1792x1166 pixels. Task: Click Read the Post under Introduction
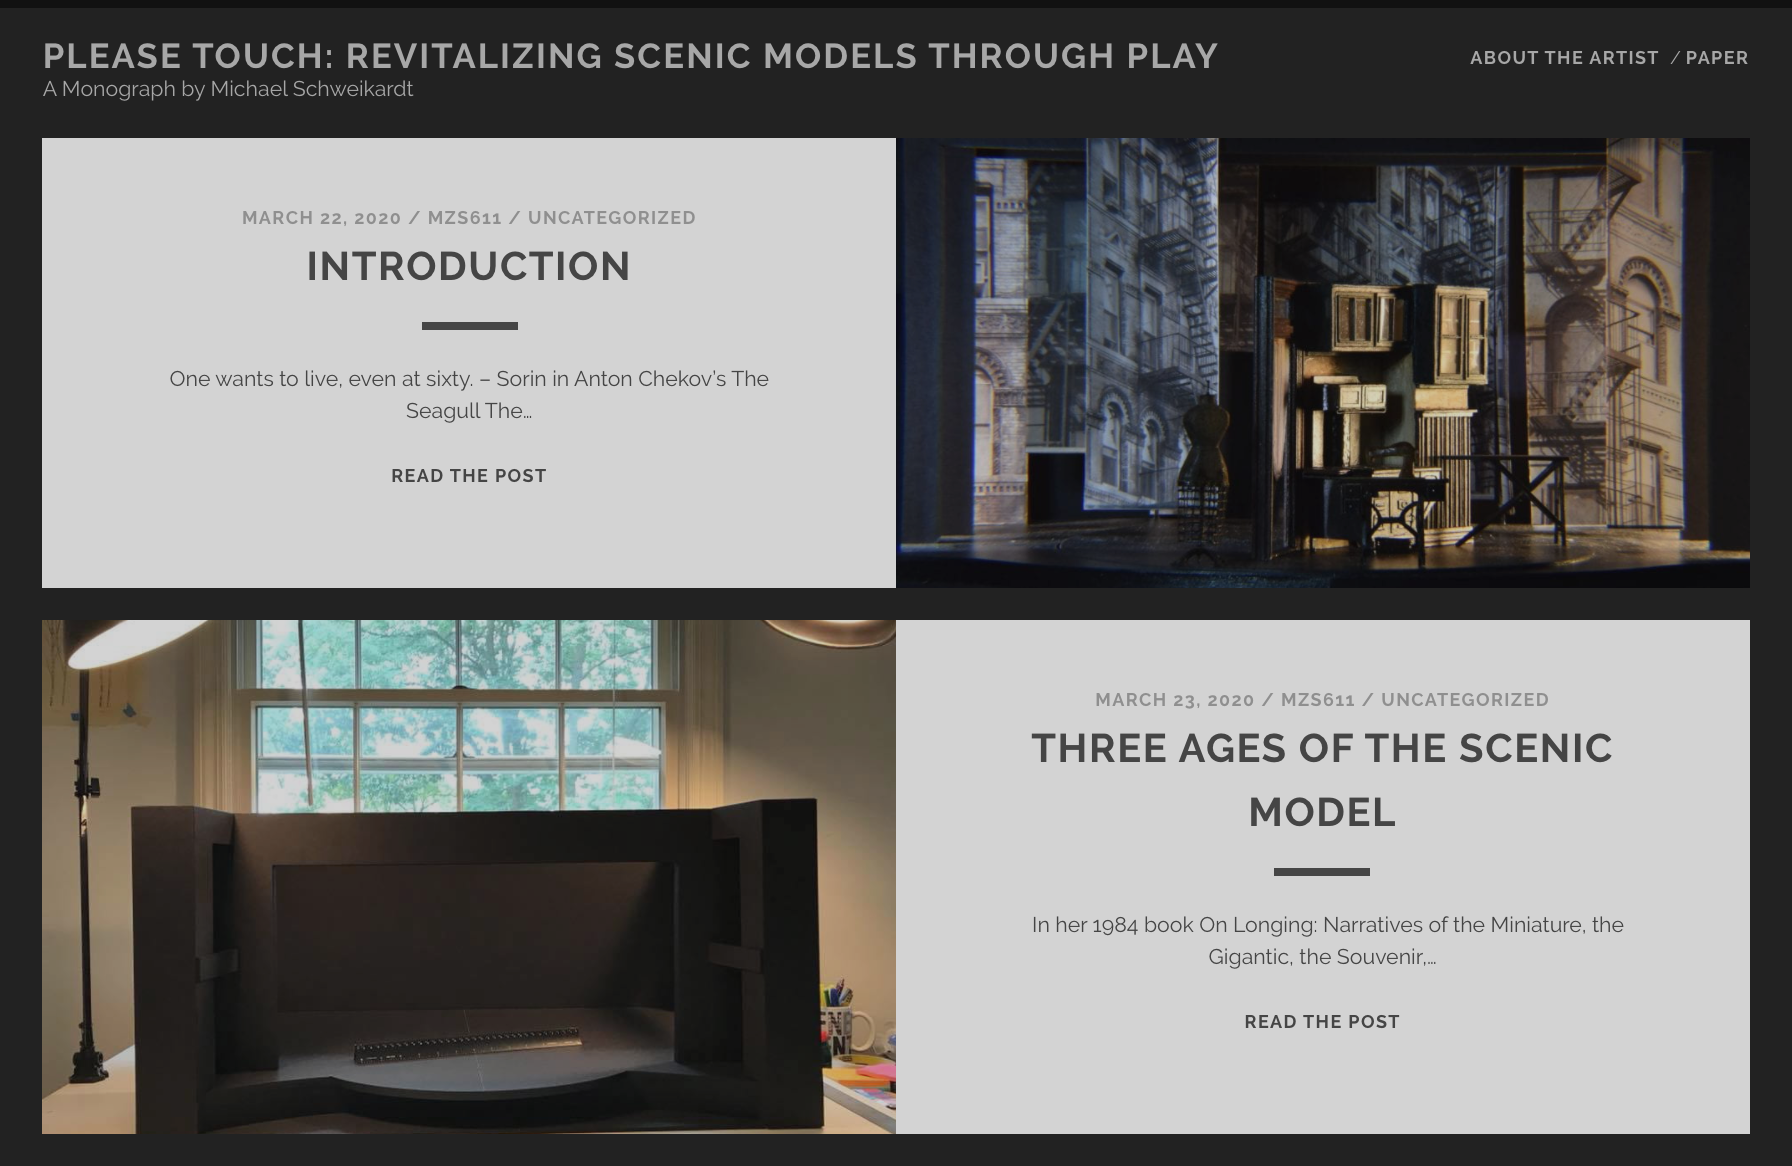pos(469,476)
